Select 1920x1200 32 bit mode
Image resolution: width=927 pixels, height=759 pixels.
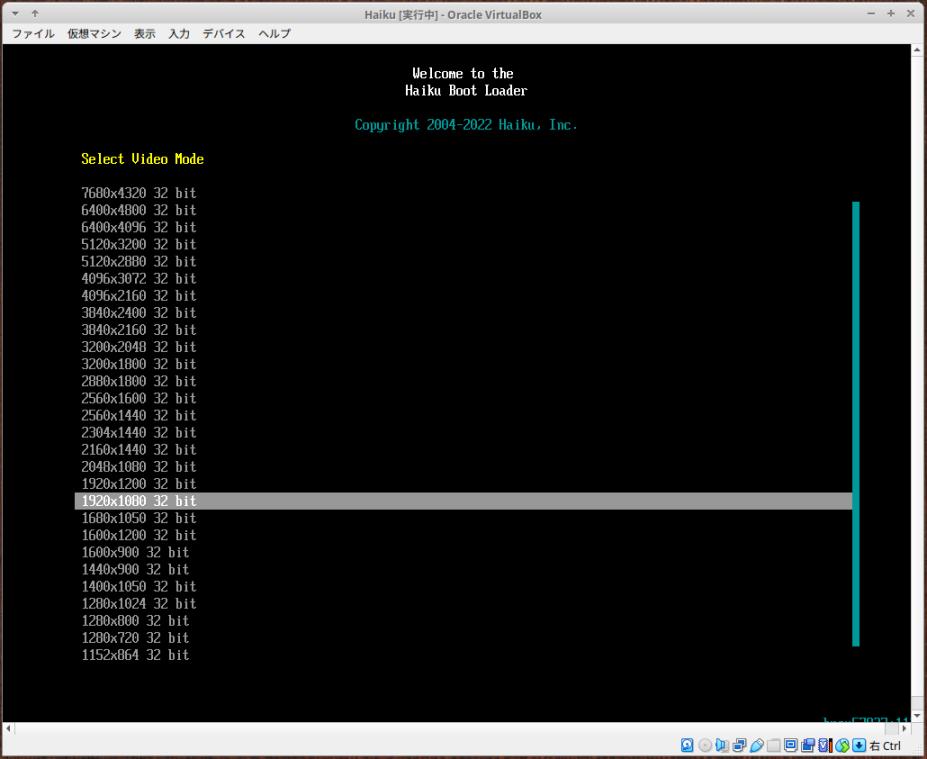click(x=138, y=485)
